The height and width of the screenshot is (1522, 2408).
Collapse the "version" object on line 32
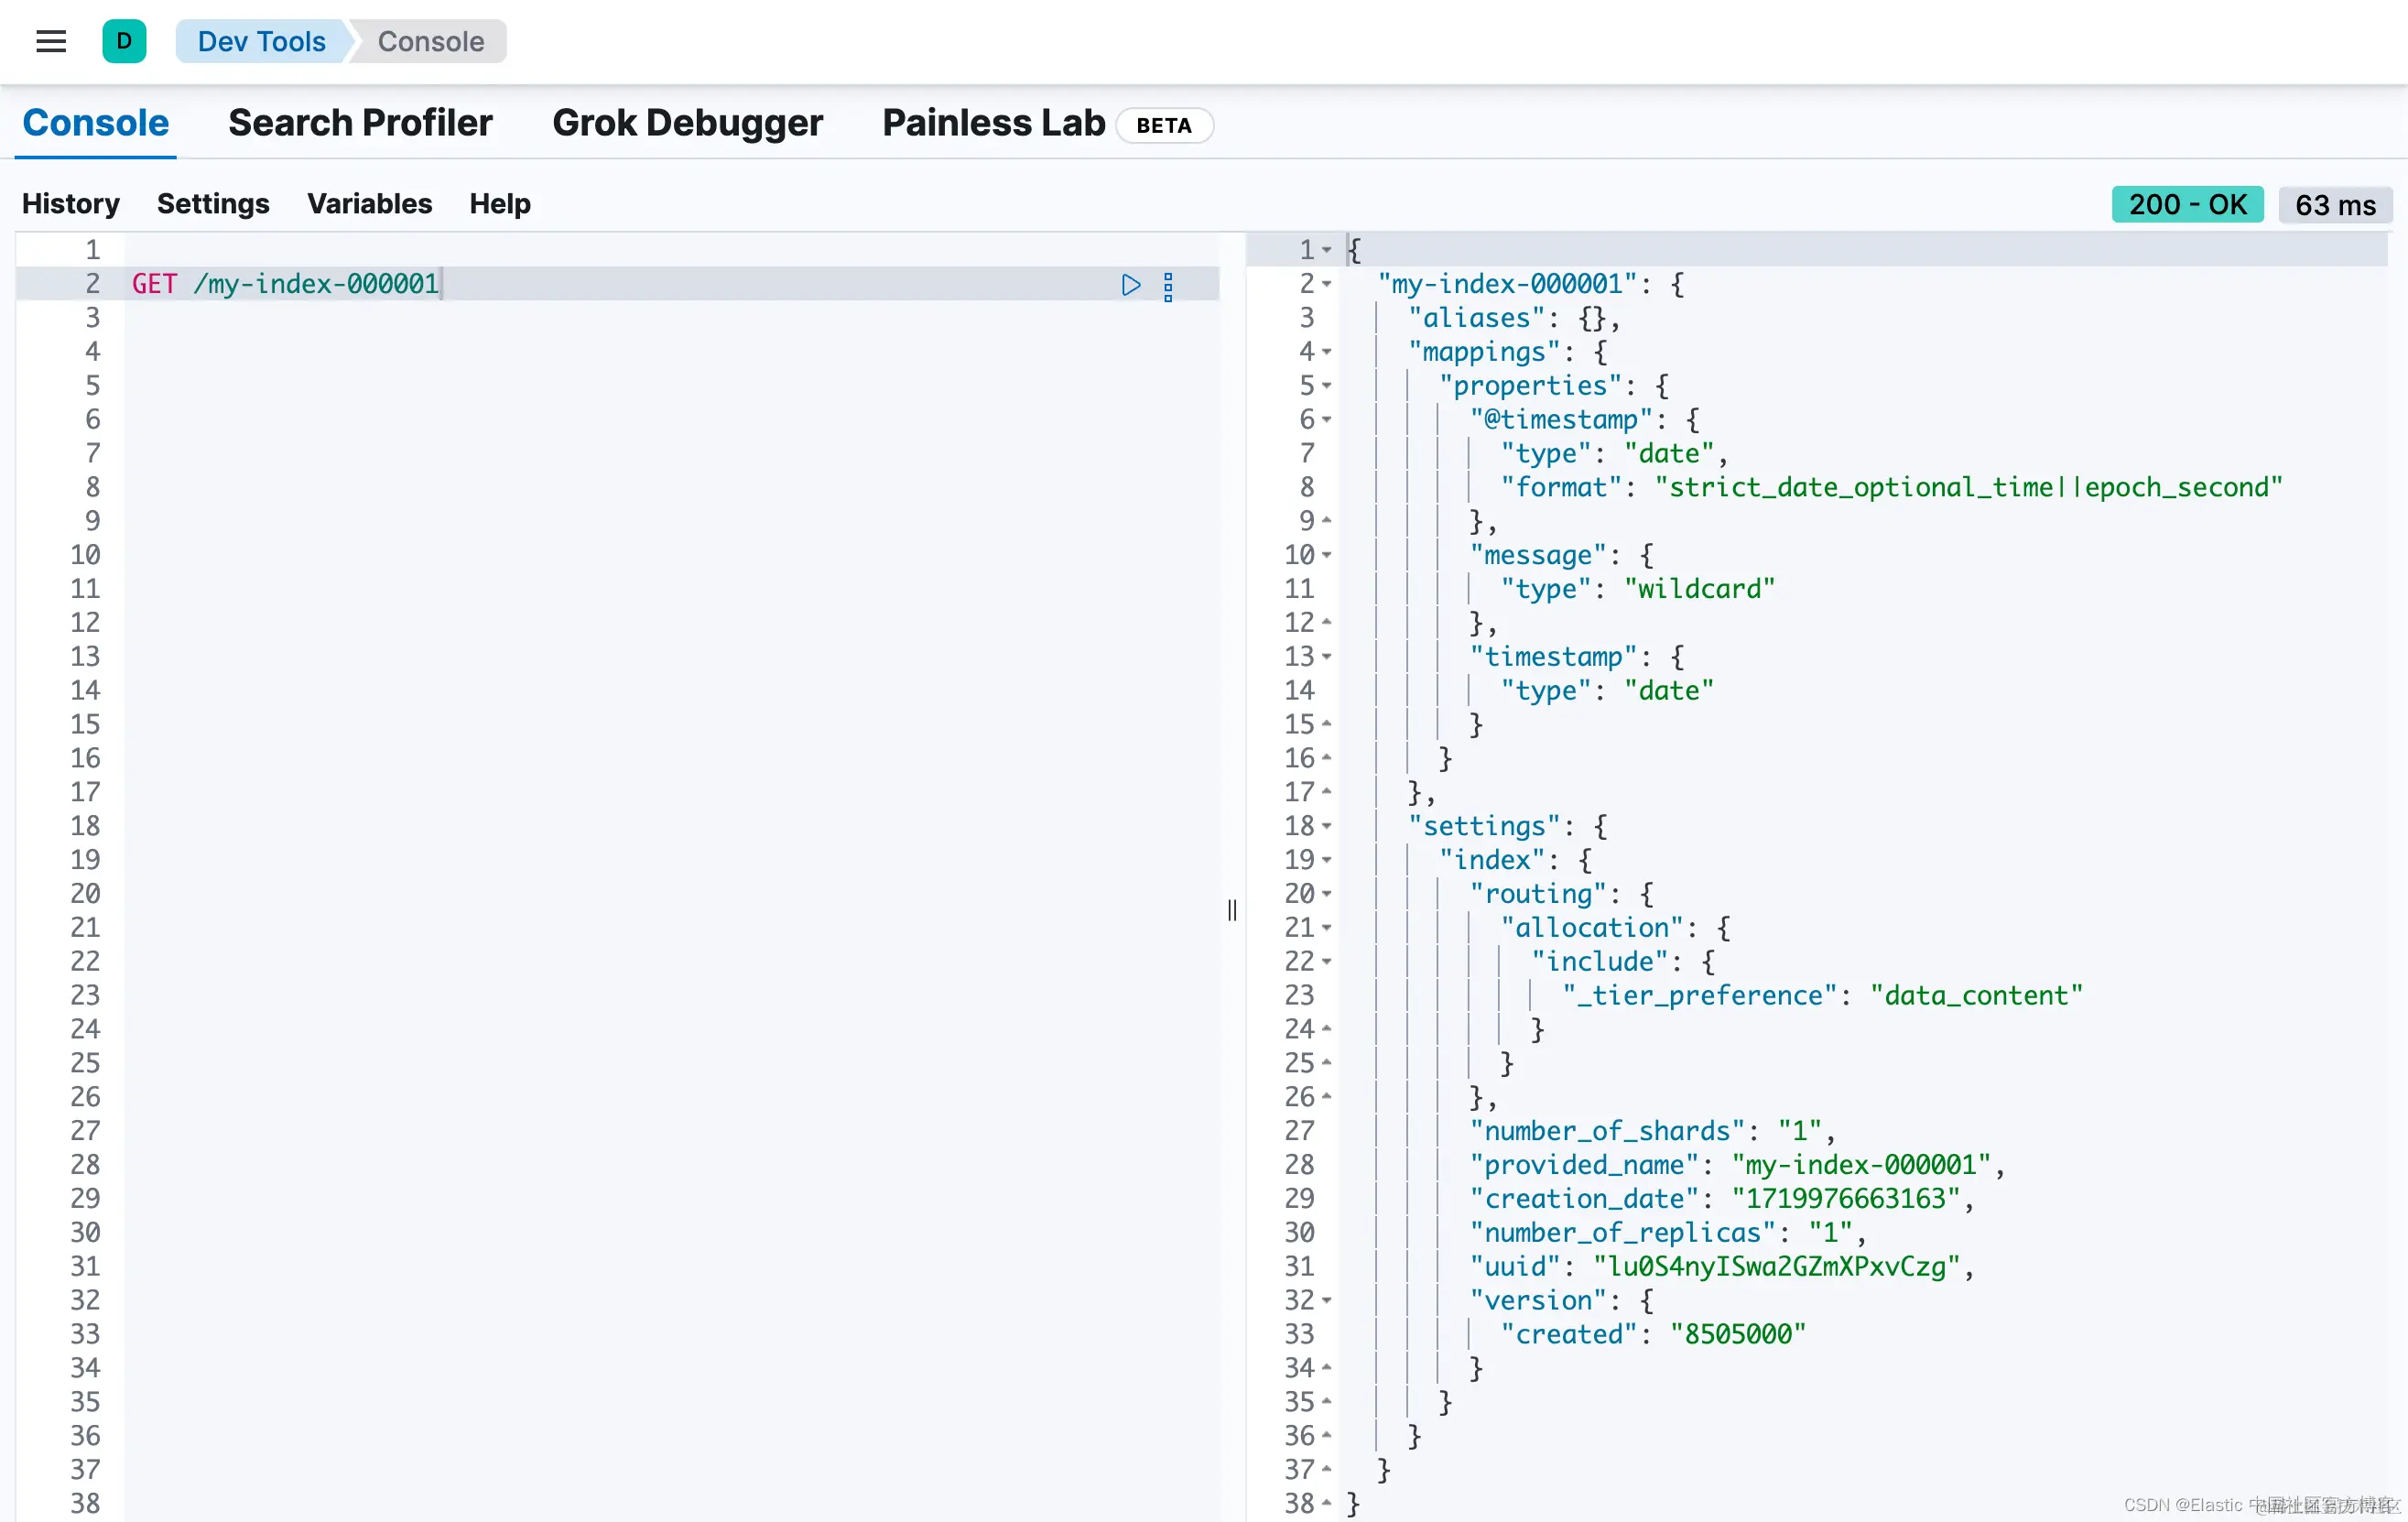click(x=1327, y=1300)
